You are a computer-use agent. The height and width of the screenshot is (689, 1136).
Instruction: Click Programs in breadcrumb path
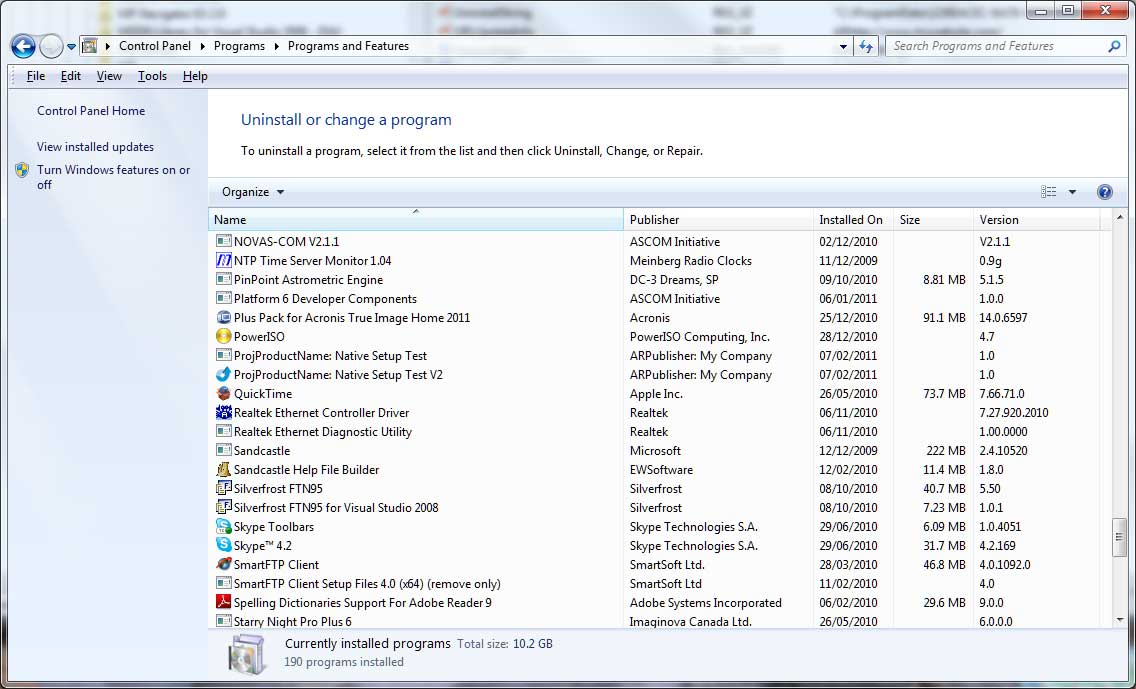click(x=239, y=46)
